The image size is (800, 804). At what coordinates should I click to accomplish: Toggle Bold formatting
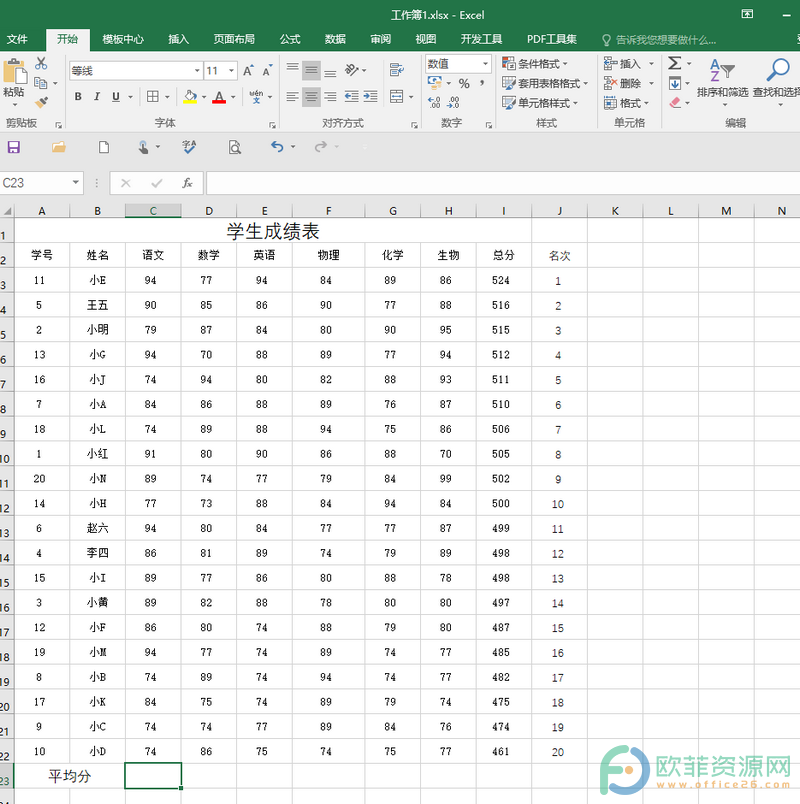pyautogui.click(x=78, y=96)
